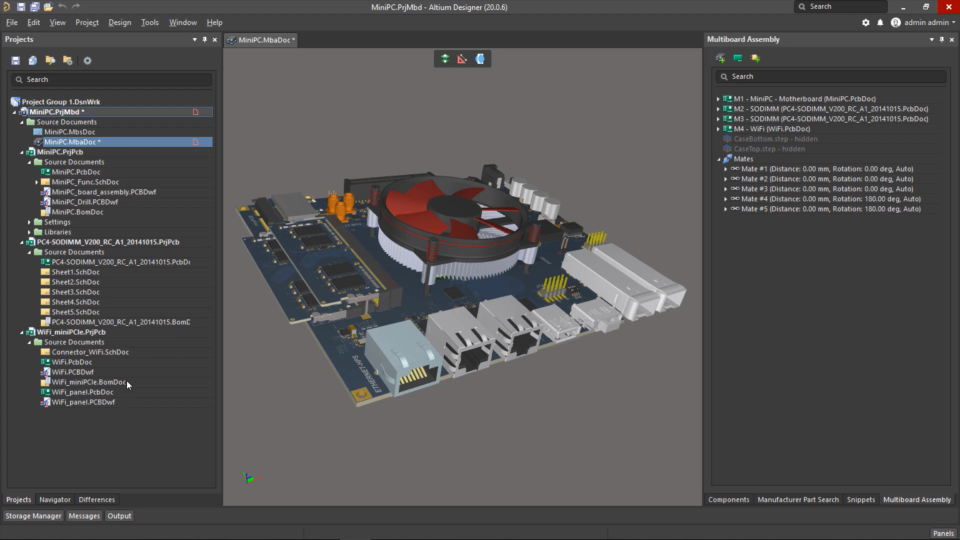The image size is (960, 540).
Task: Click the Save icon in title bar
Action: click(x=21, y=7)
